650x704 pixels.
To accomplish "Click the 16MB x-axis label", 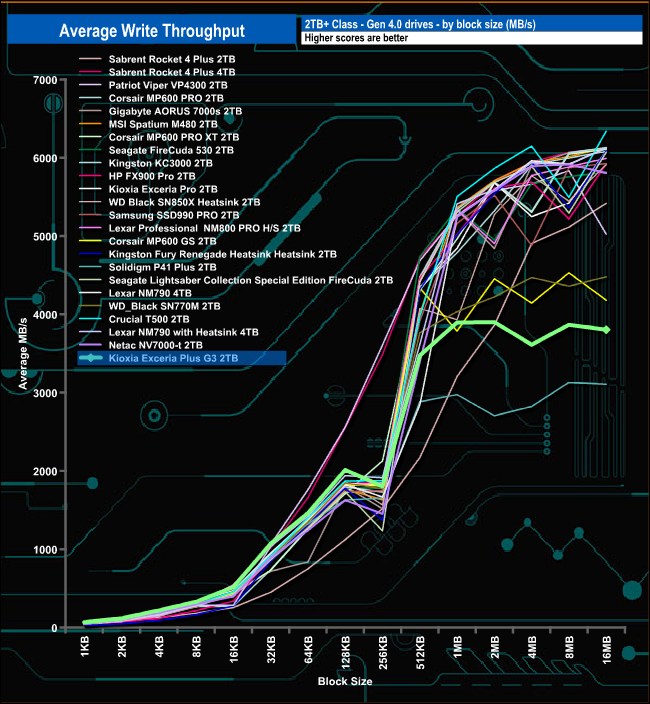I will [x=606, y=650].
